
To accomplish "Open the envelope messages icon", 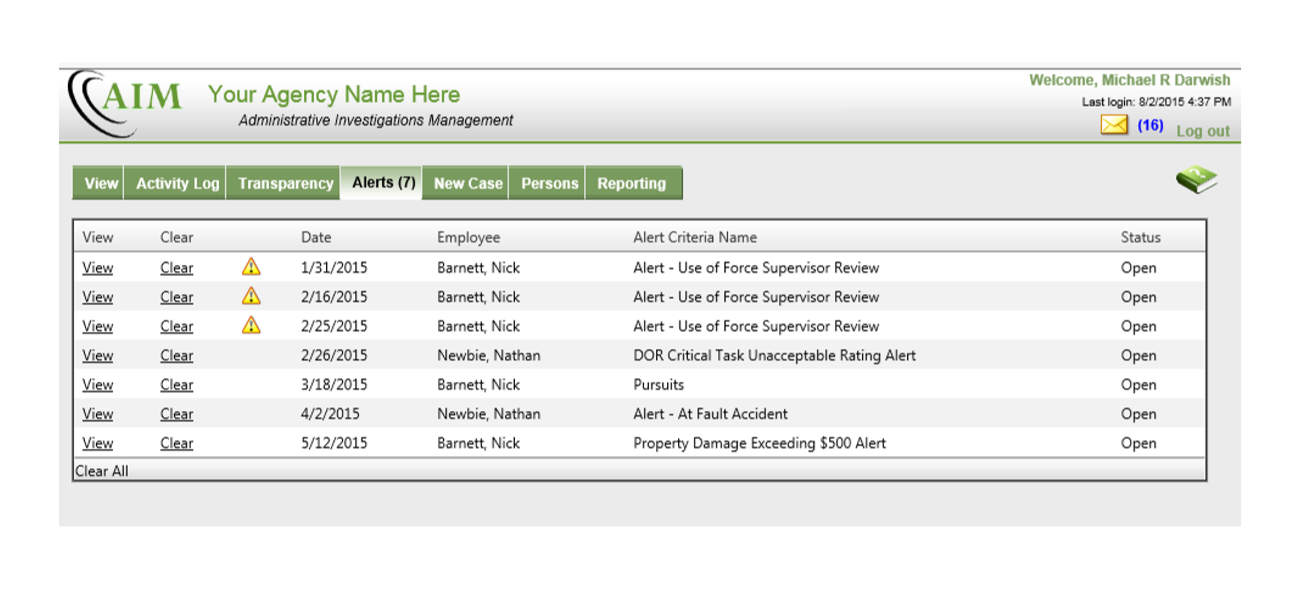I will 1114,125.
